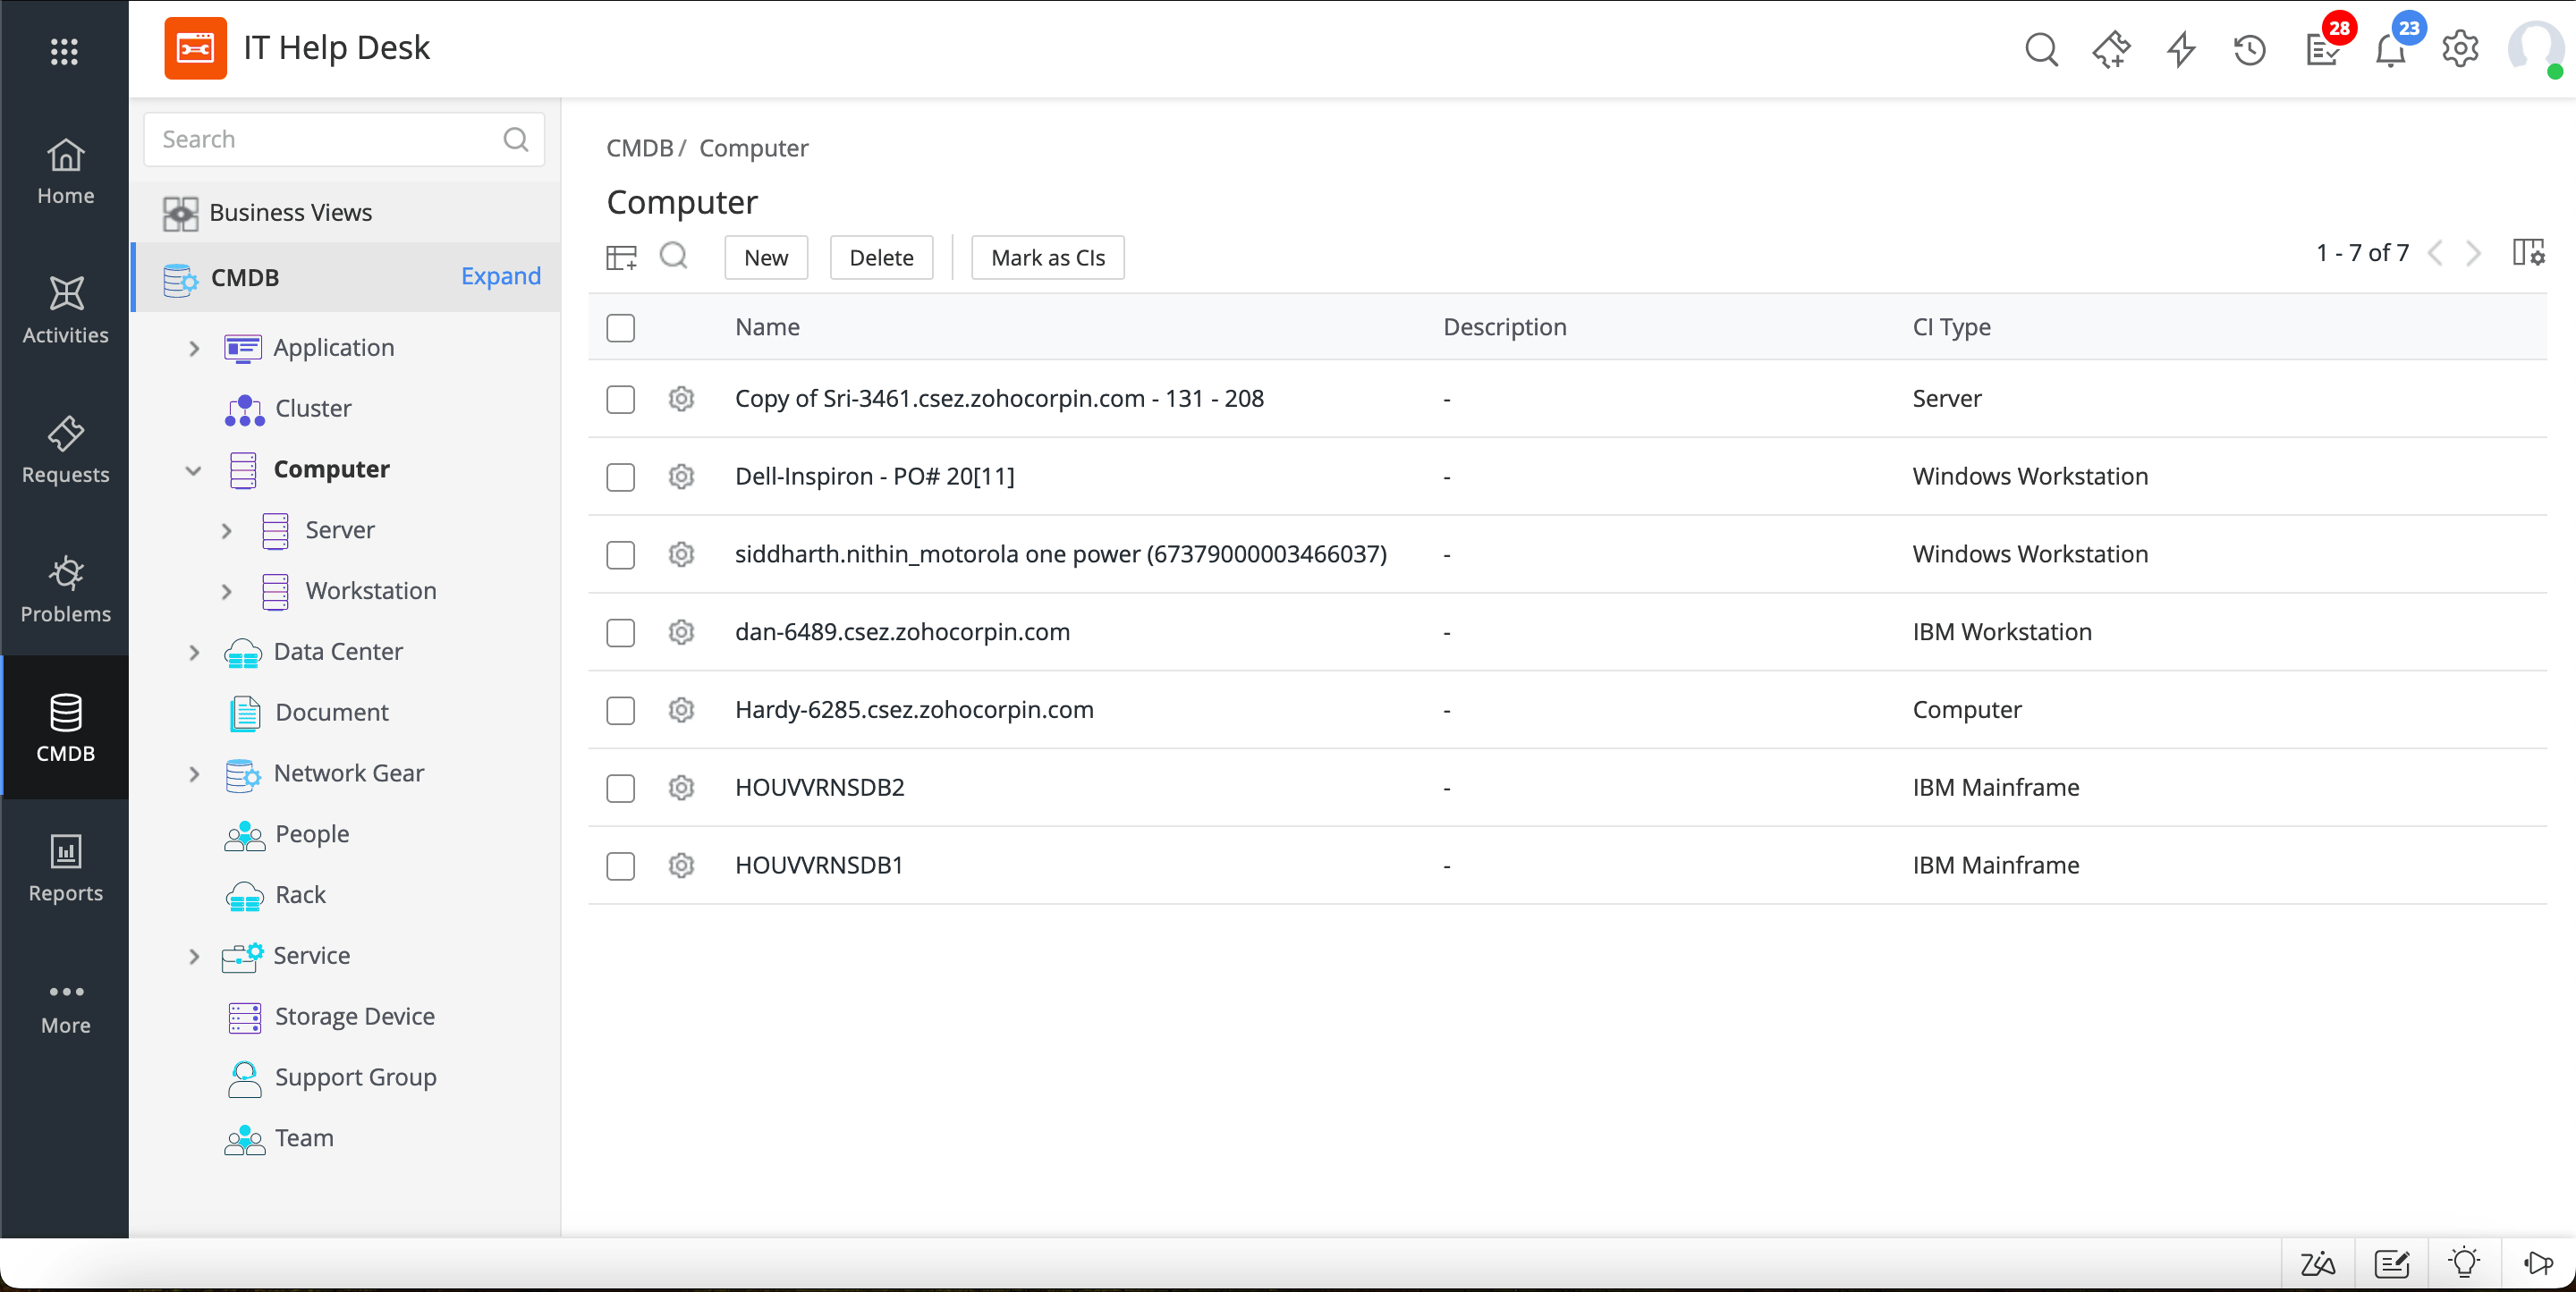
Task: Select checkbox for Hardy-6285 computer
Action: pos(620,710)
